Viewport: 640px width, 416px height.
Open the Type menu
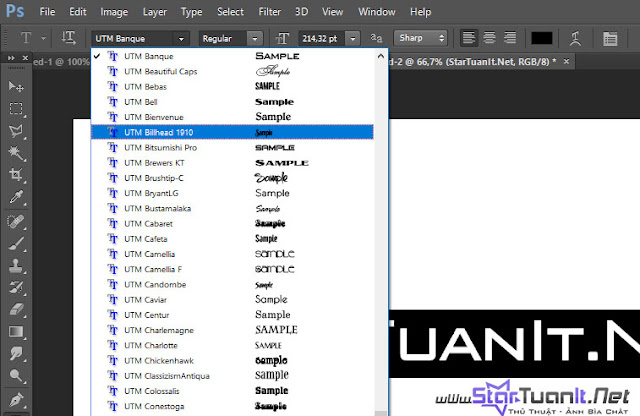(191, 12)
